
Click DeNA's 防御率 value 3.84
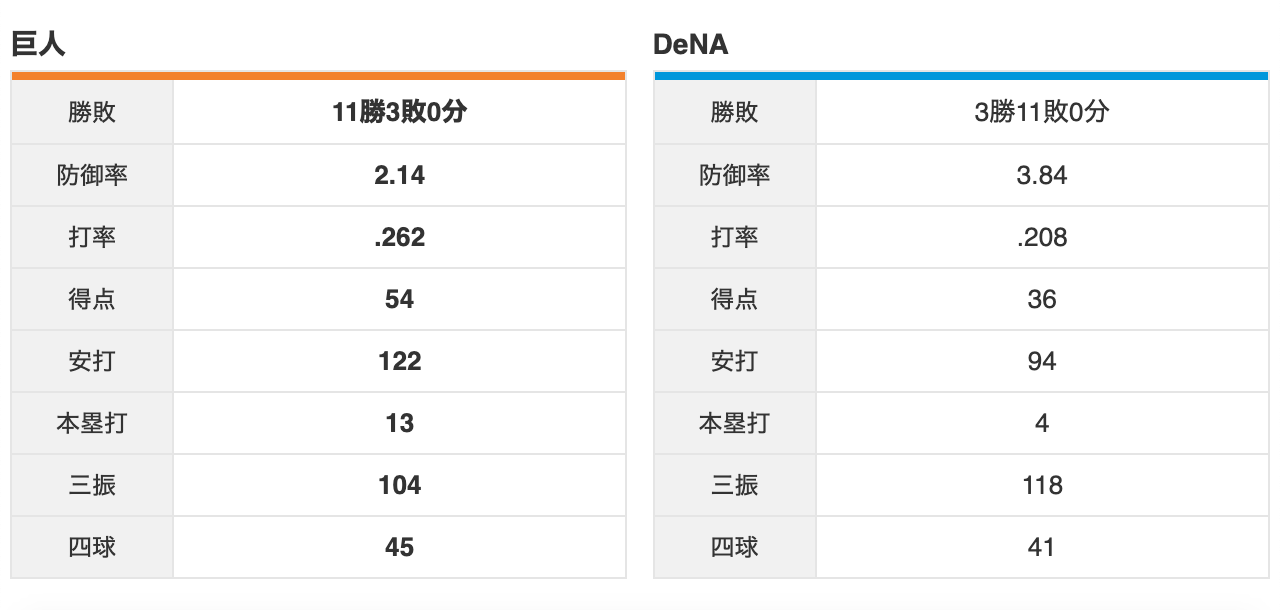[x=1042, y=175]
